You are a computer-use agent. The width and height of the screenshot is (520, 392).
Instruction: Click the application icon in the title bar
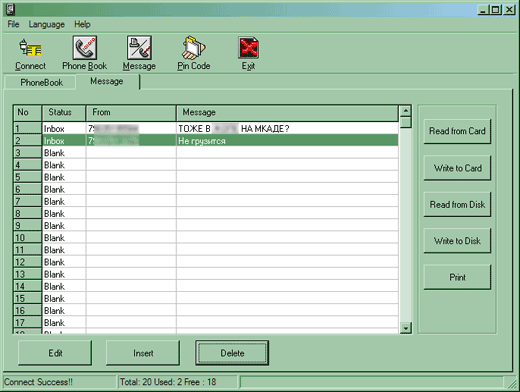tap(10, 9)
